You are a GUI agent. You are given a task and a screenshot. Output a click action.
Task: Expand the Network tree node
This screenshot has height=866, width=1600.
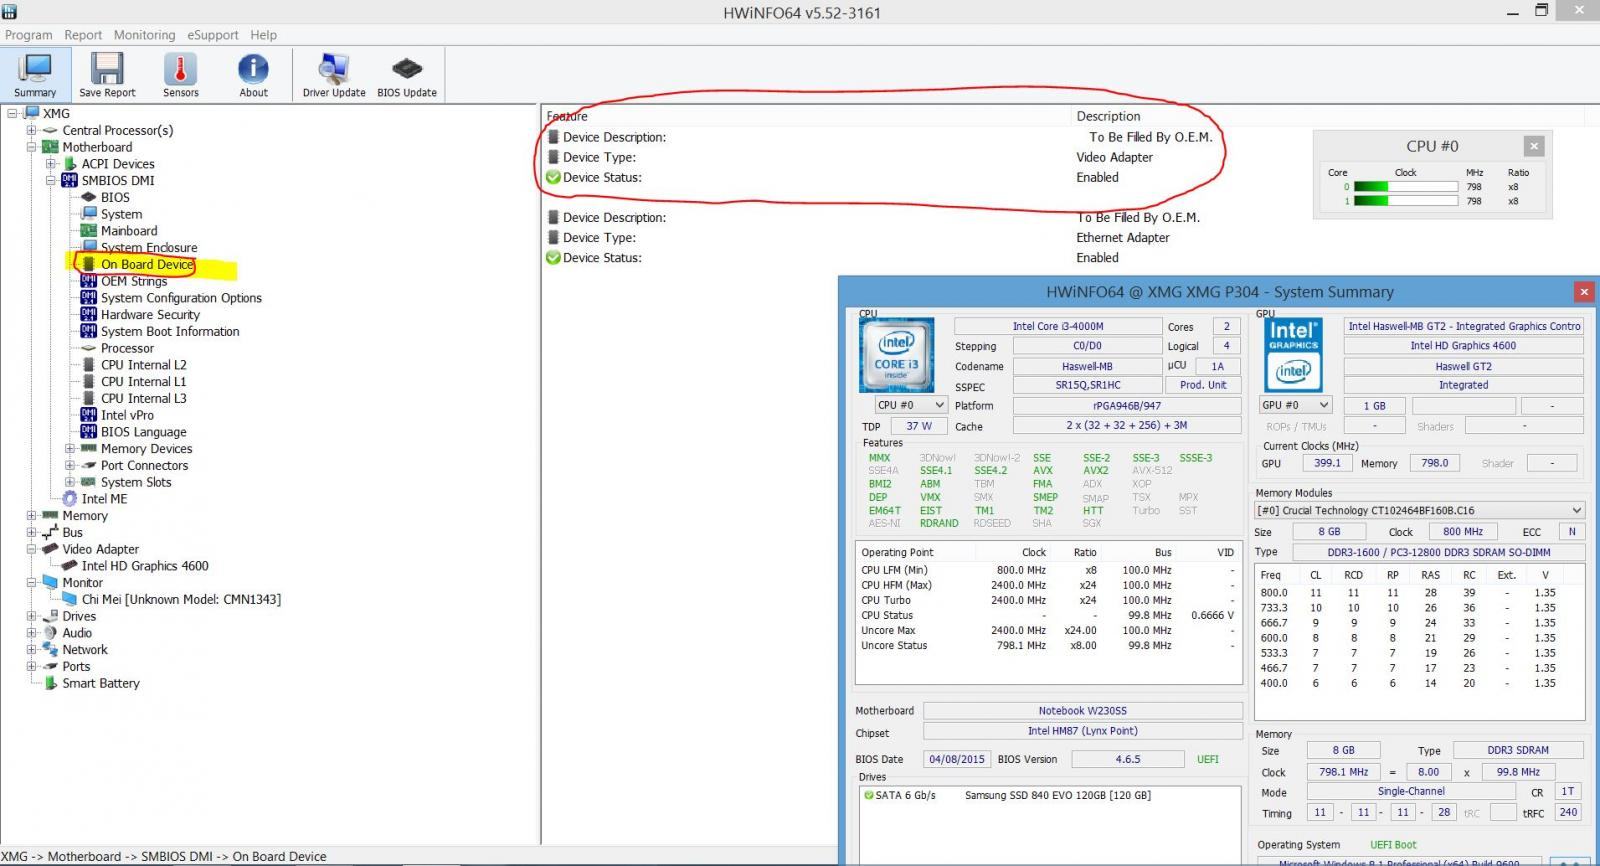31,650
